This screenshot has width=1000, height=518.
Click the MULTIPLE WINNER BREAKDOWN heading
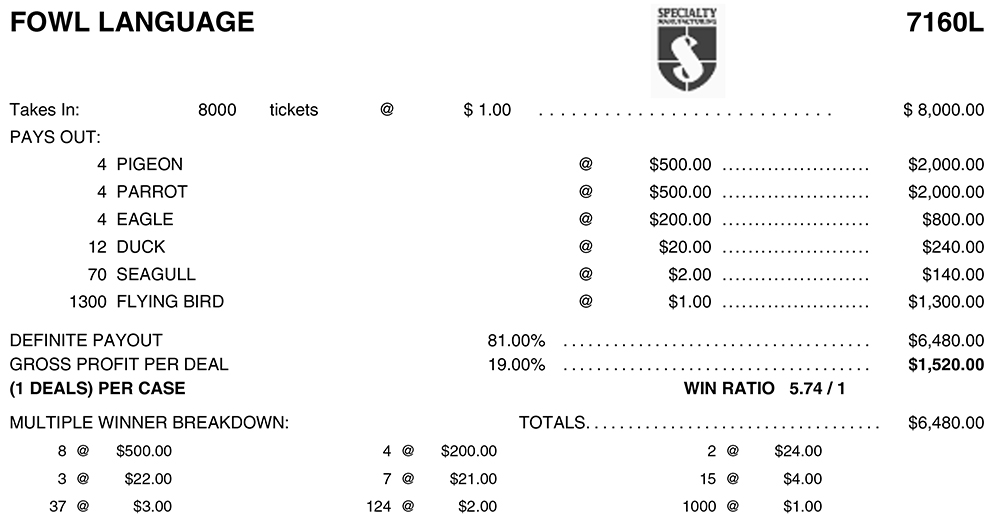coord(149,423)
